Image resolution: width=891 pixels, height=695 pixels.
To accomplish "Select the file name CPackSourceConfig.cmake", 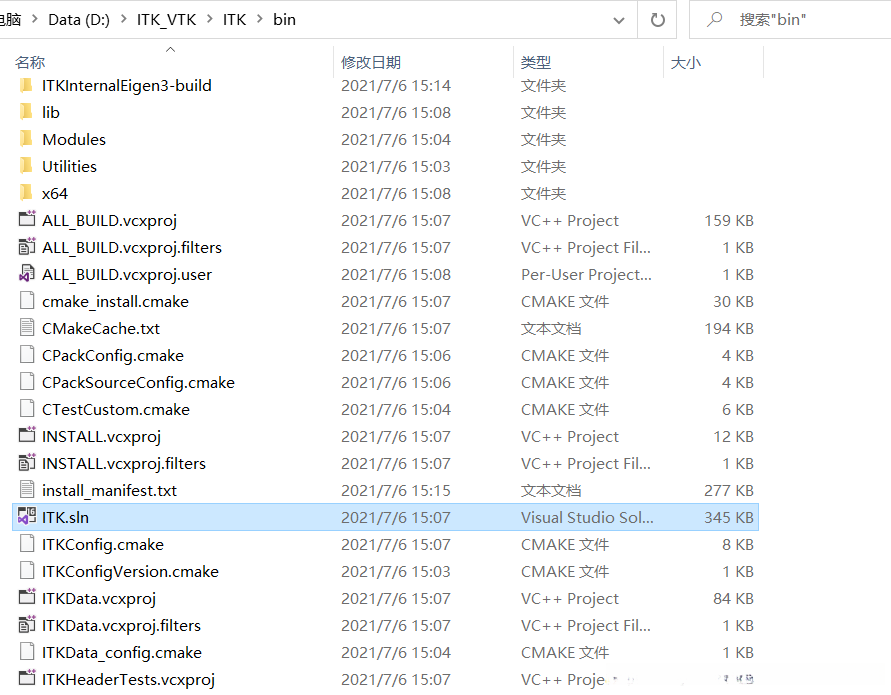I will point(138,382).
